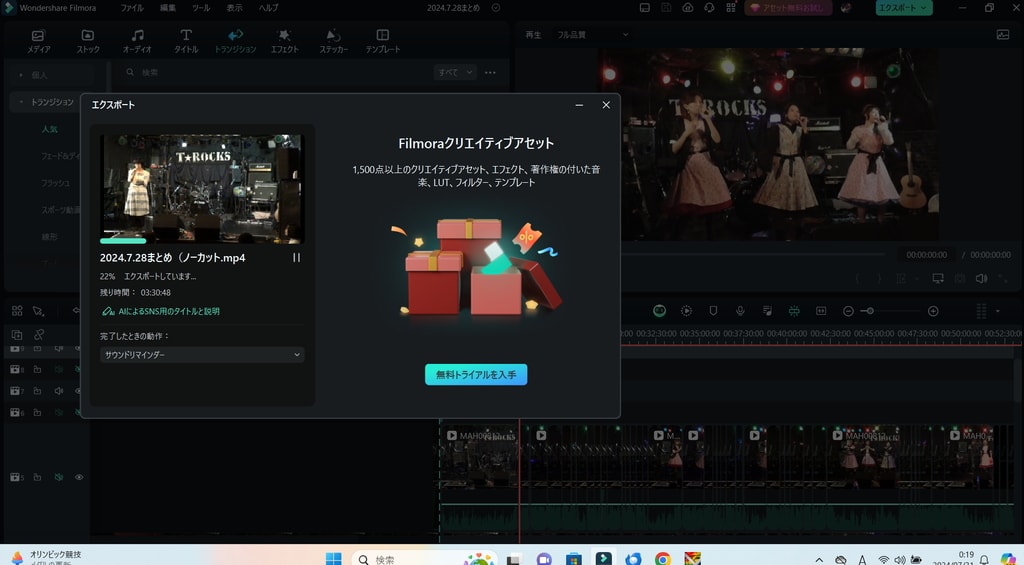Open the サウンドリマインダー completion action dropdown
Viewport: 1024px width, 565px height.
pyautogui.click(x=202, y=355)
